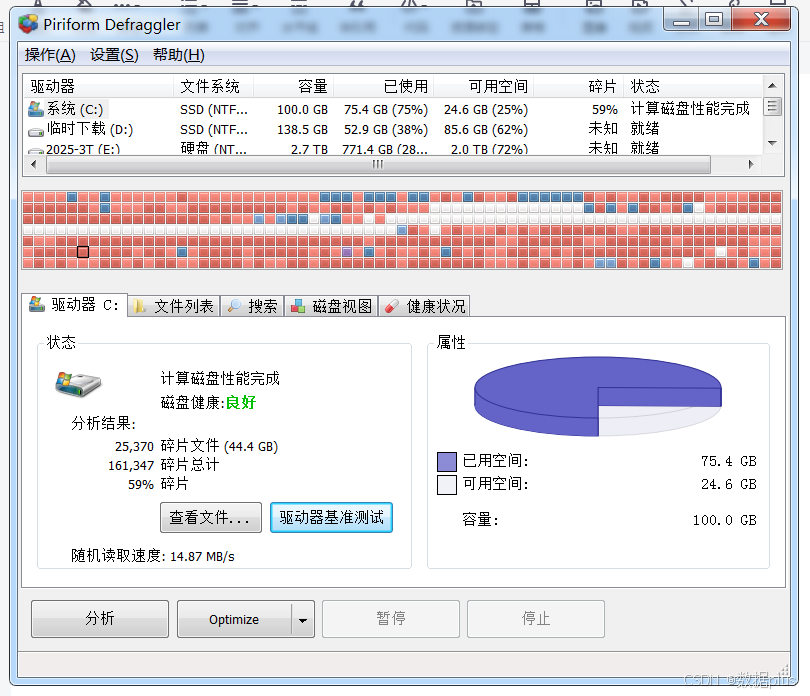Screen dimensions: 810x696
Task: Click the 可用空间 white legend swatch
Action: tap(447, 485)
